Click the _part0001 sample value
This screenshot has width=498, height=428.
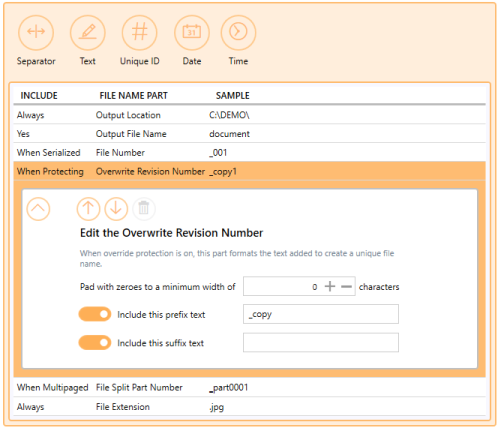tap(229, 387)
